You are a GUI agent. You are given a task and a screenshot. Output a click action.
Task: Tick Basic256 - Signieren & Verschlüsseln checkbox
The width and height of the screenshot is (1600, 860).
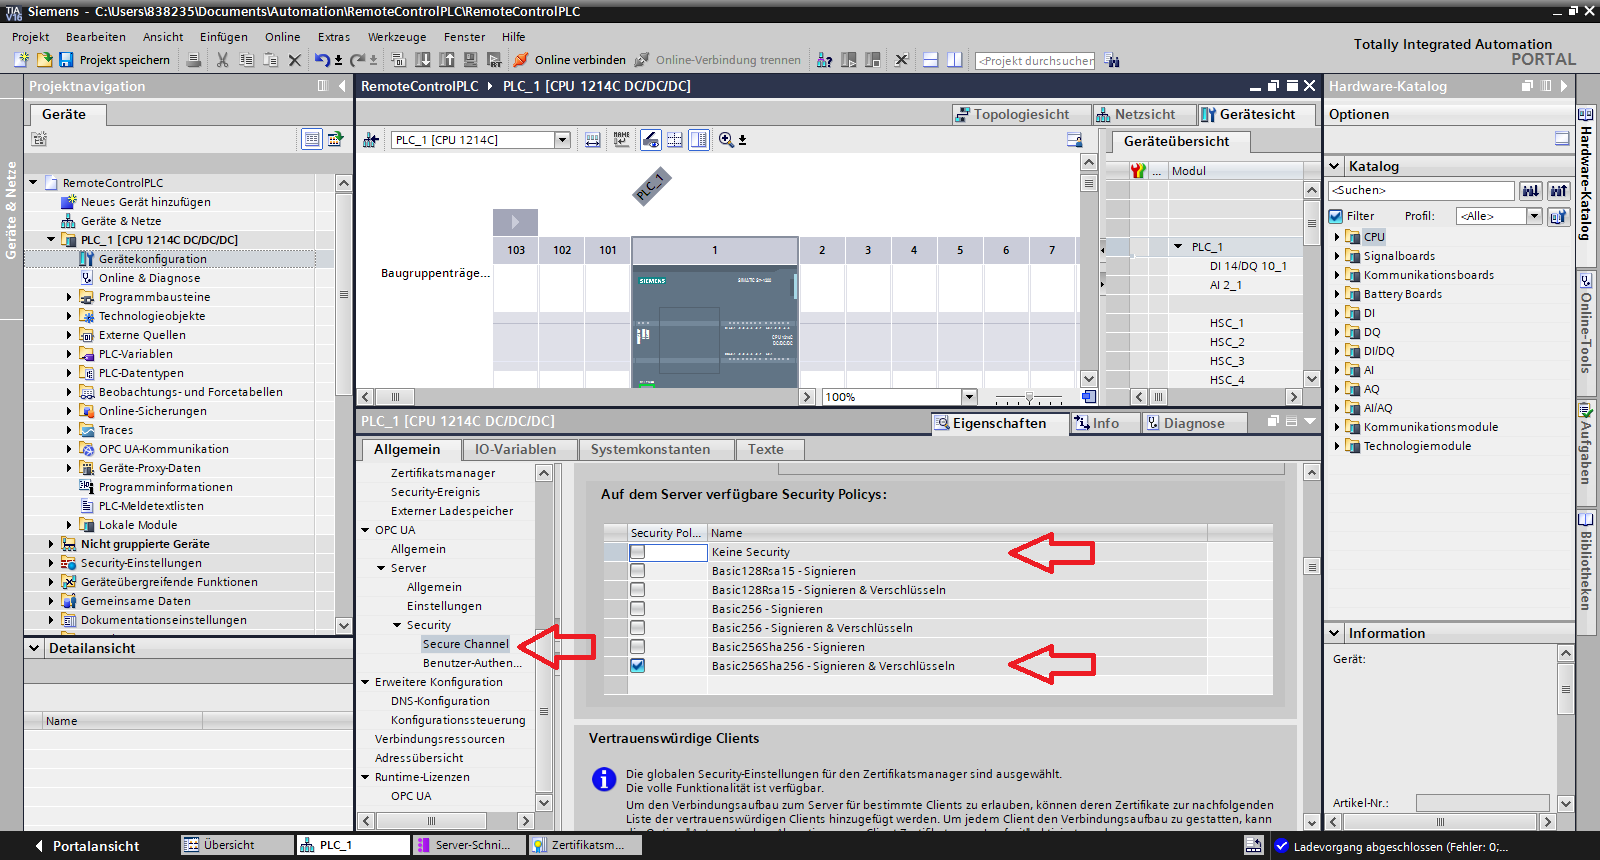(x=637, y=628)
